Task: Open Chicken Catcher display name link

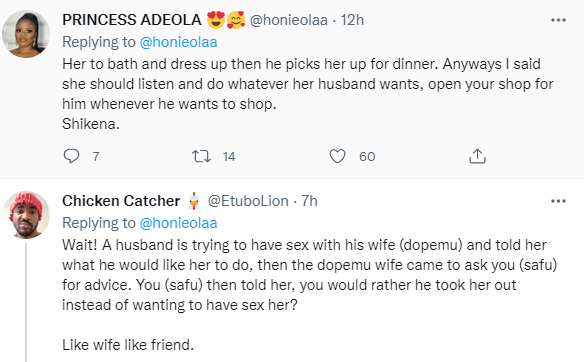Action: click(x=121, y=201)
